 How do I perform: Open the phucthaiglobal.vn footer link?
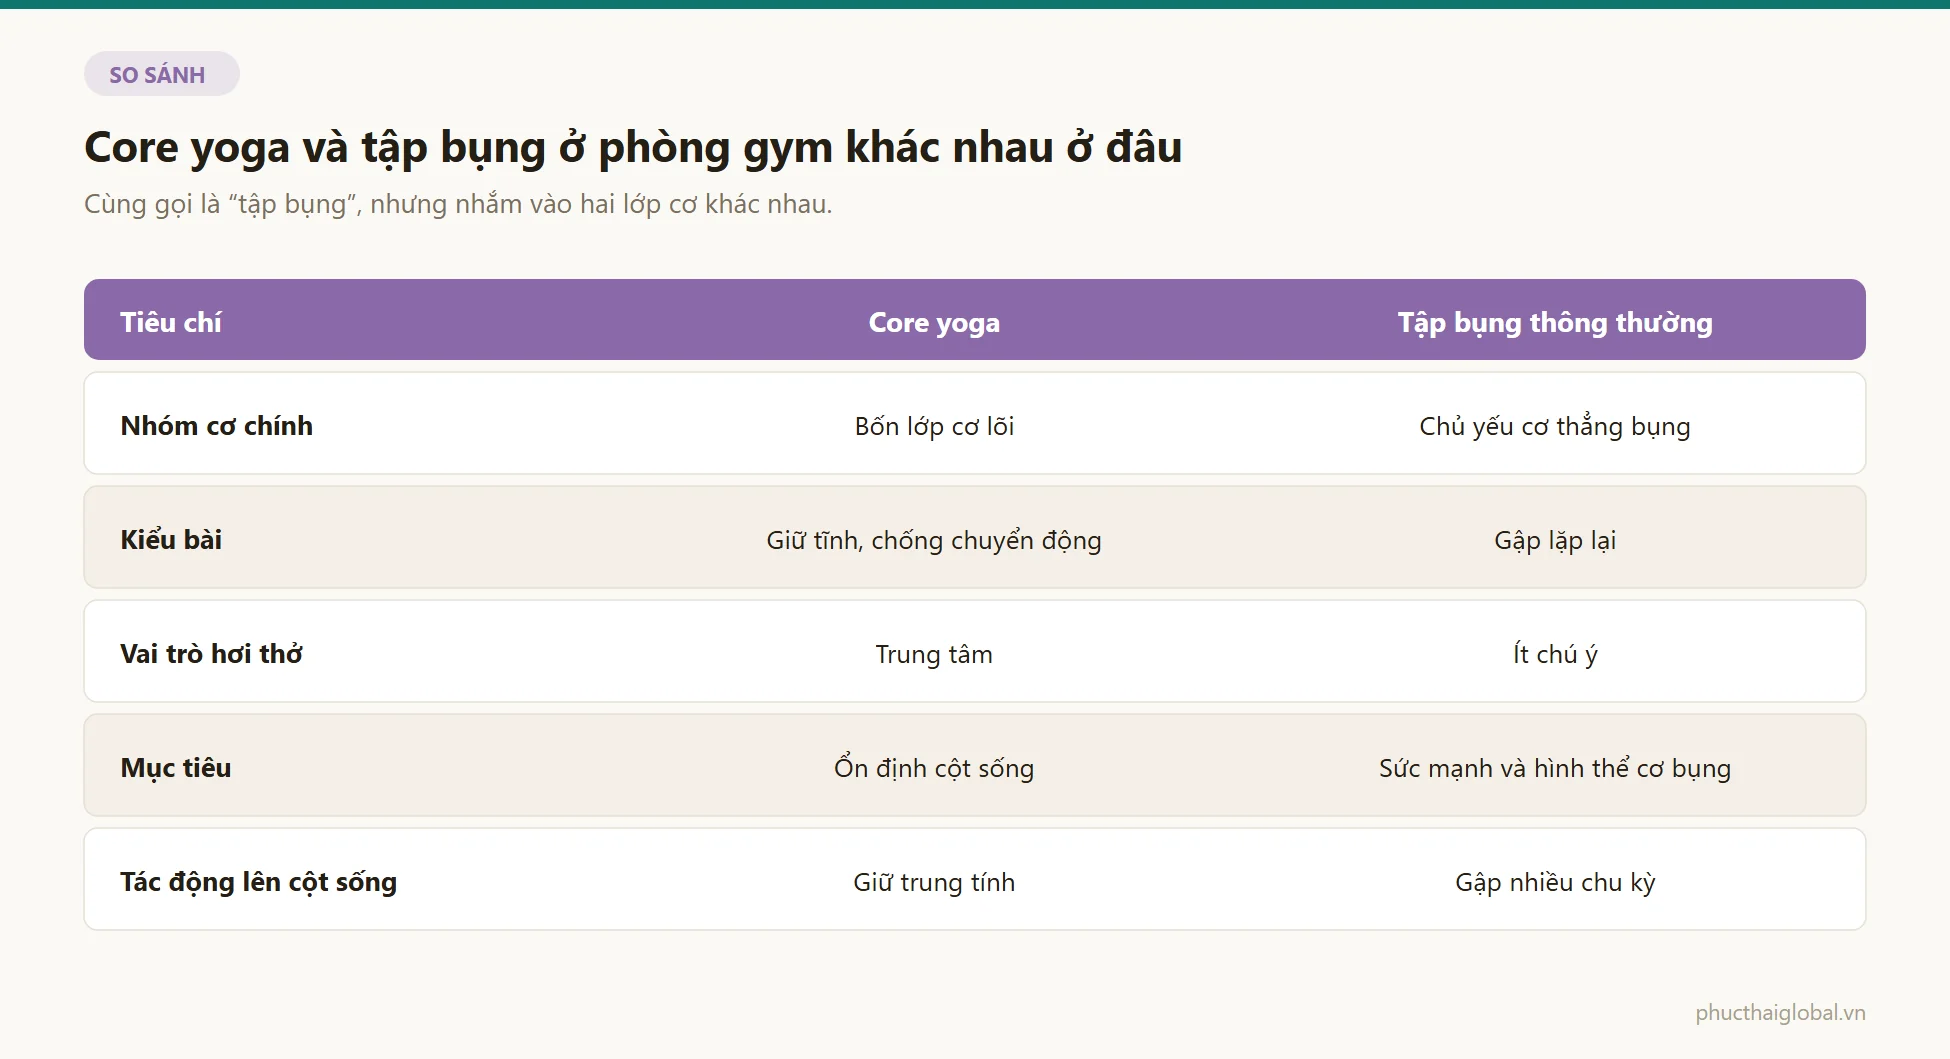[1780, 1012]
